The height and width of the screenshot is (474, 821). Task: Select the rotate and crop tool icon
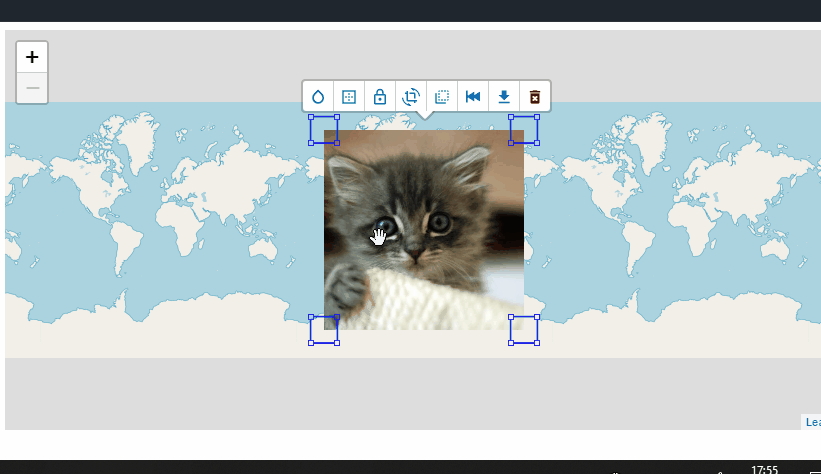[x=411, y=96]
